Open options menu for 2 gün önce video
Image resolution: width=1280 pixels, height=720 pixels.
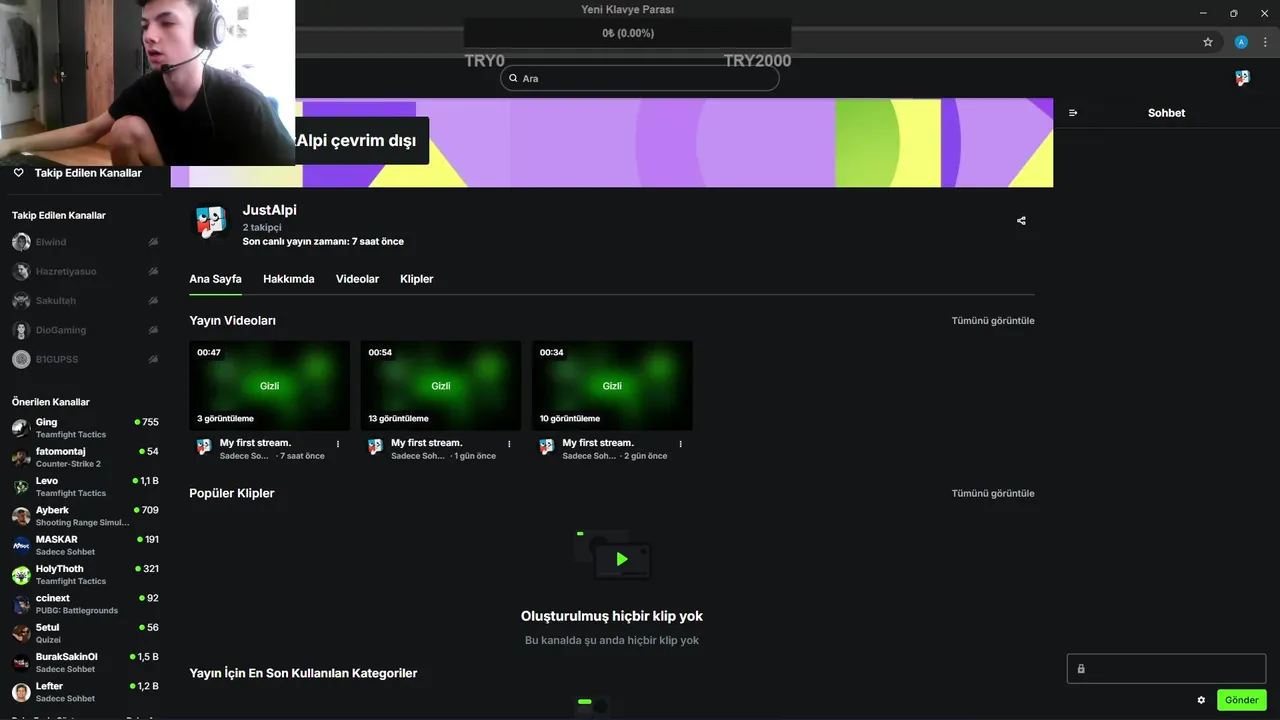click(680, 444)
